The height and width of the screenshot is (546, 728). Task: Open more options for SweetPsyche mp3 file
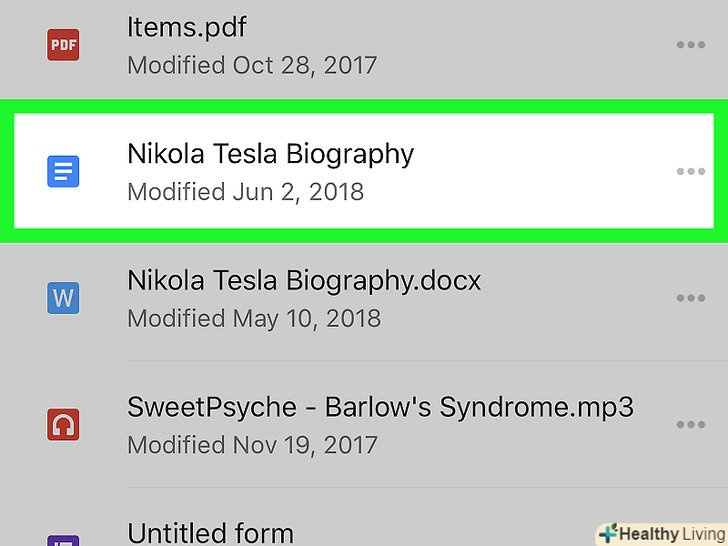tap(690, 425)
